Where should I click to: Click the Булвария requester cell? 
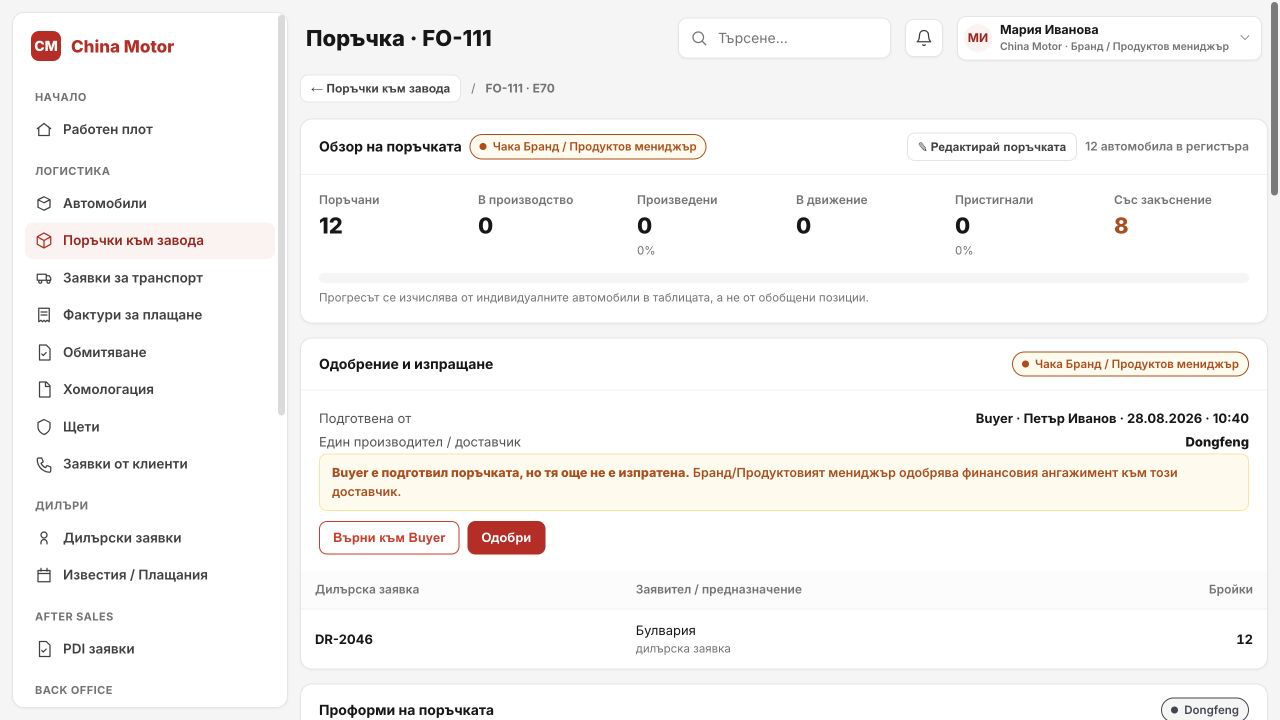coord(666,631)
